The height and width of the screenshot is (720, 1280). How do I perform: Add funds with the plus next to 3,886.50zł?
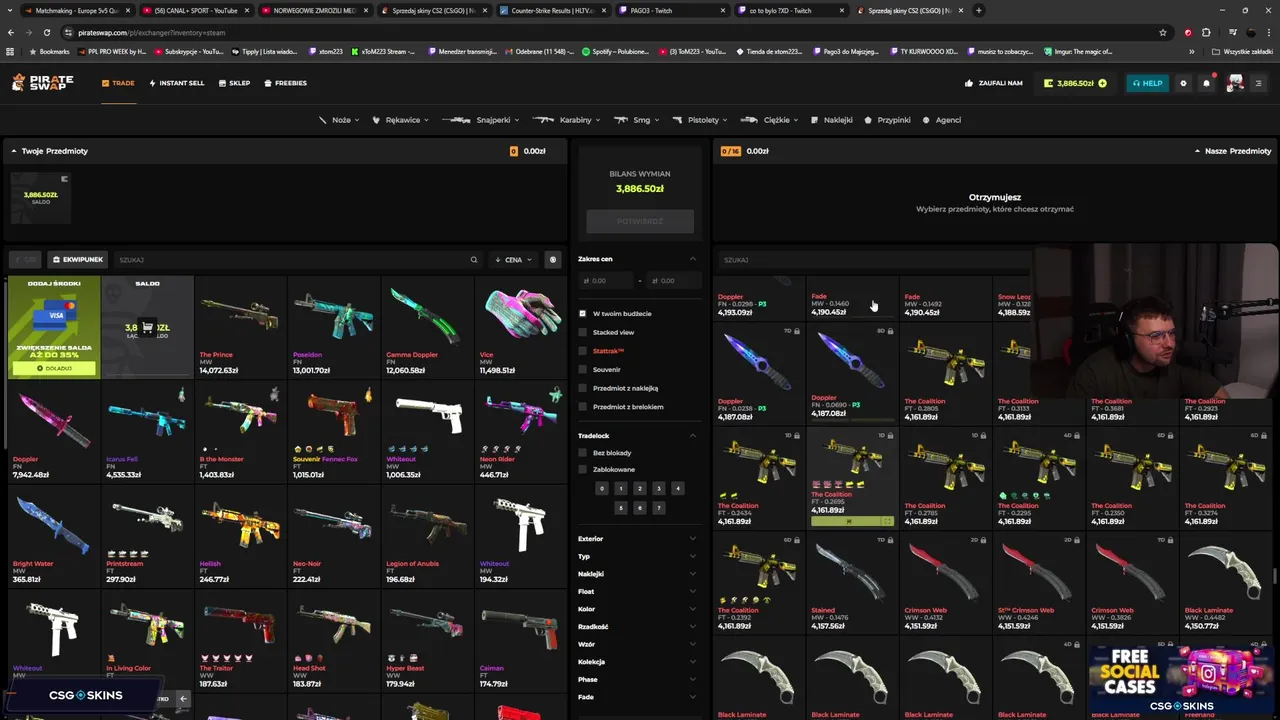[1102, 83]
